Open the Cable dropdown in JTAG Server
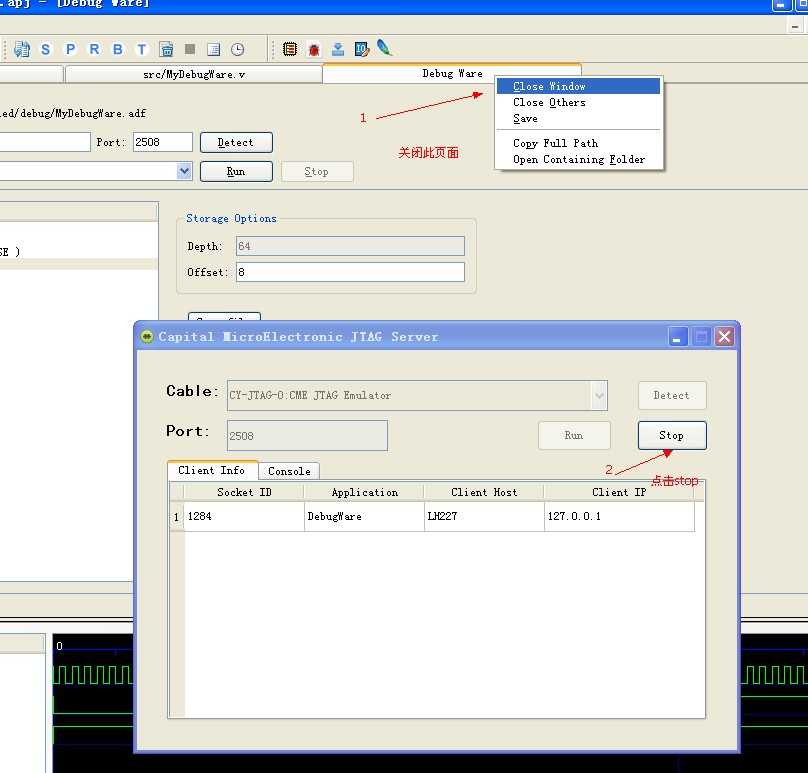Screen dimensions: 808x773 click(x=599, y=395)
